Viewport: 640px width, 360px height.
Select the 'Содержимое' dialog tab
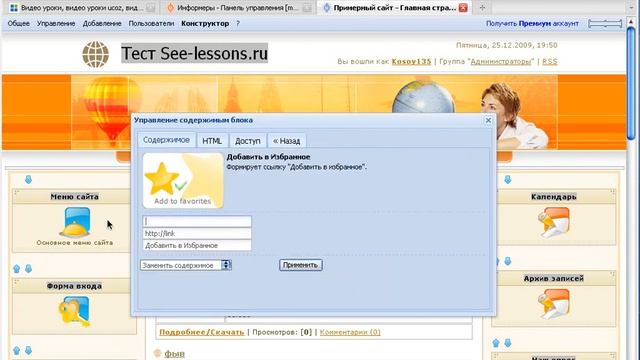click(166, 140)
